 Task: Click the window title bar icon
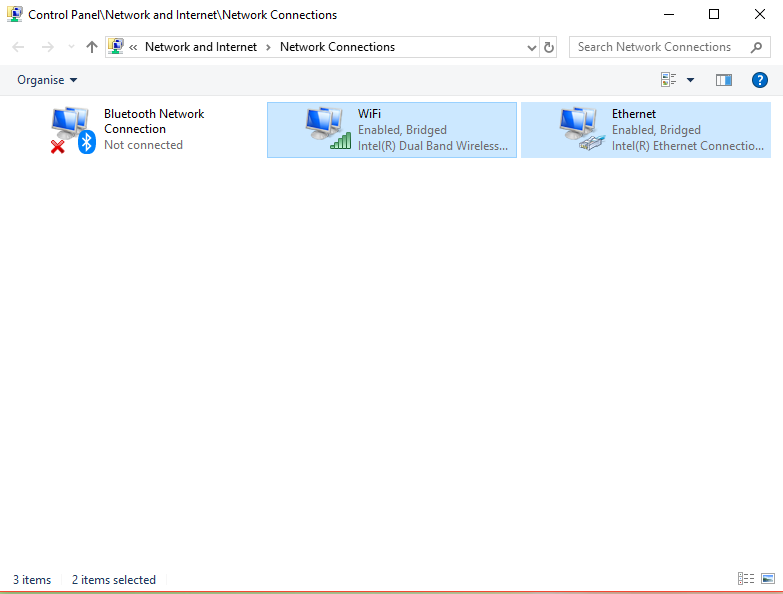(14, 14)
